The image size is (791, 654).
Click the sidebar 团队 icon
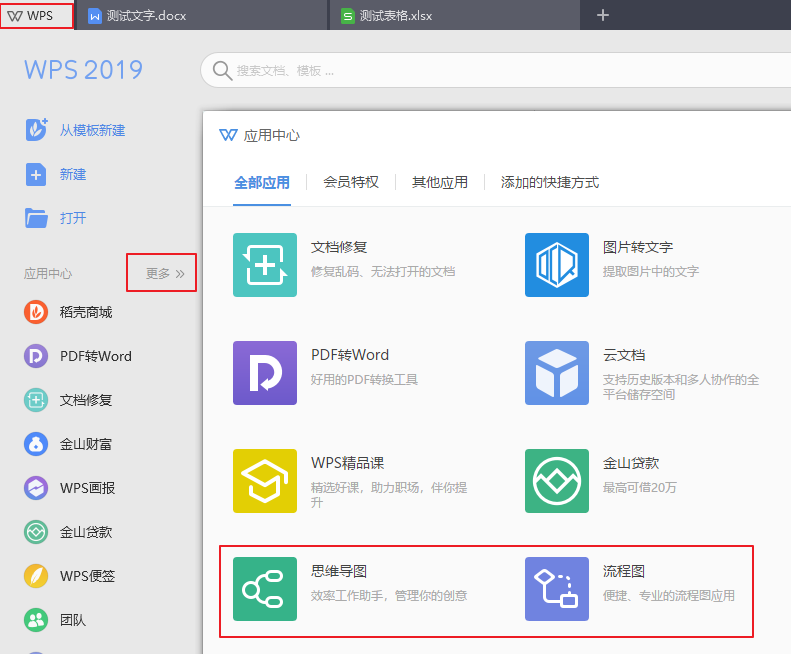pos(36,620)
